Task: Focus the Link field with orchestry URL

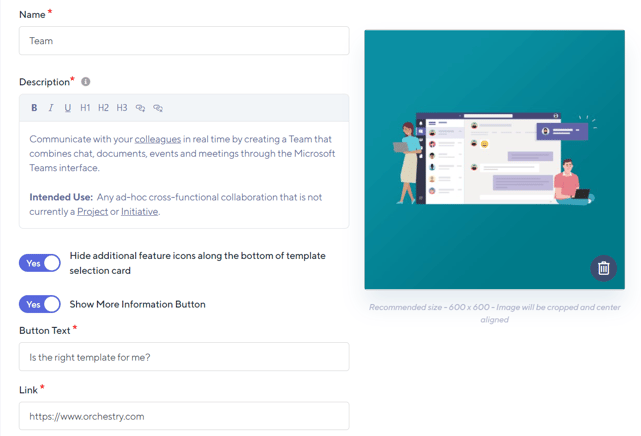Action: [184, 416]
